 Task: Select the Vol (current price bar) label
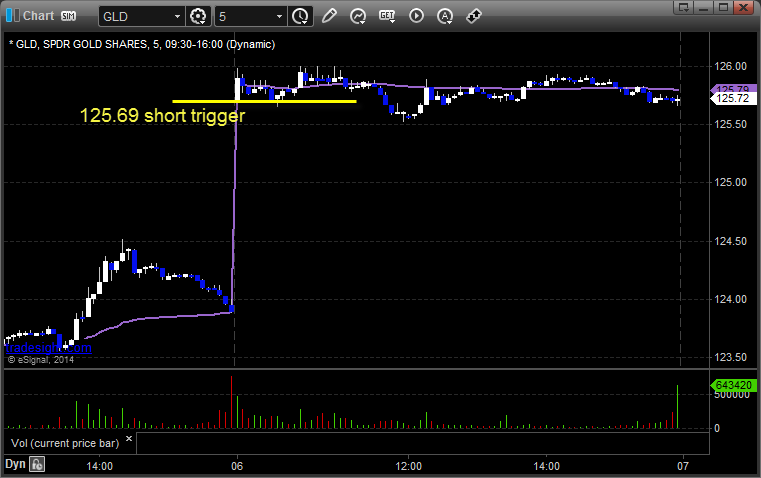[65, 443]
